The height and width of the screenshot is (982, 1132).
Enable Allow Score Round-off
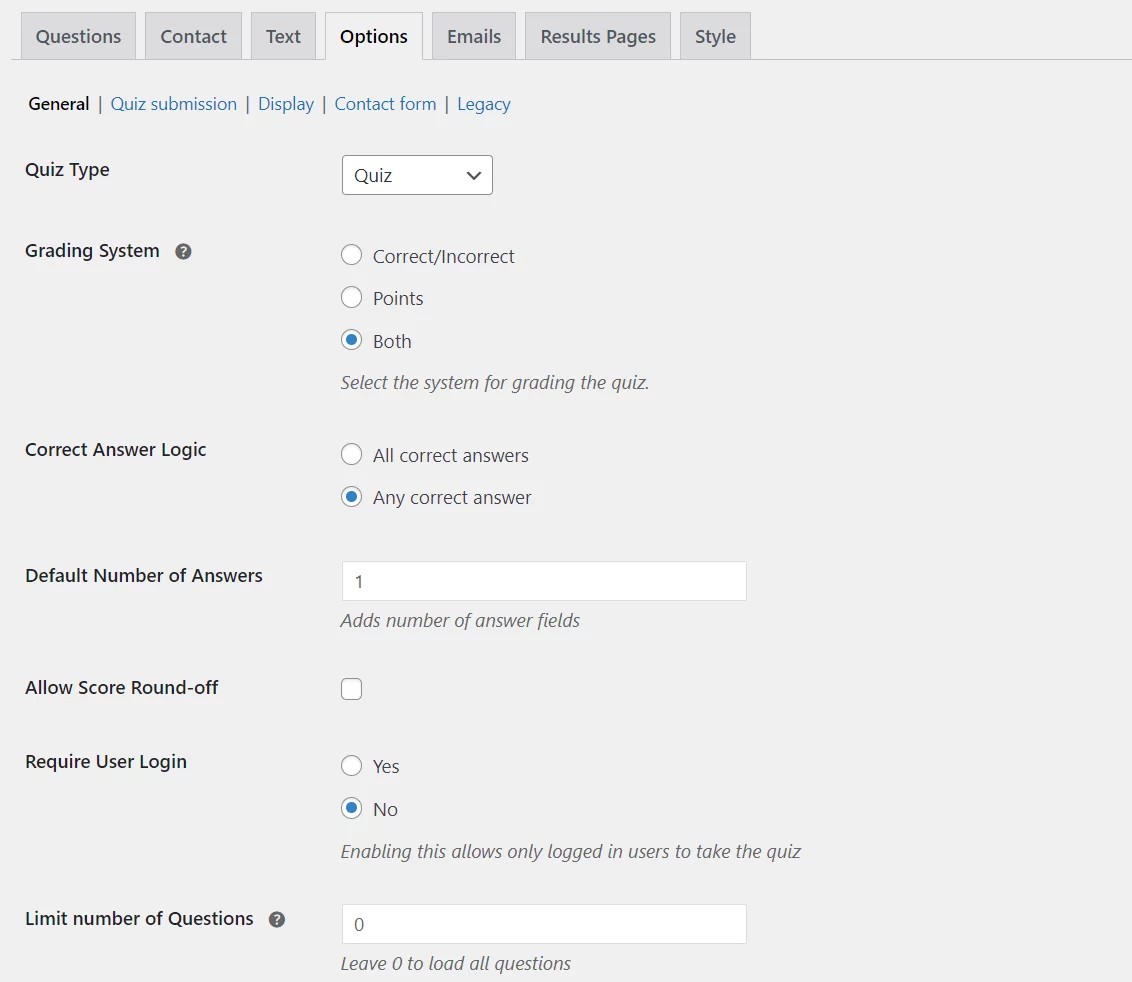tap(351, 688)
